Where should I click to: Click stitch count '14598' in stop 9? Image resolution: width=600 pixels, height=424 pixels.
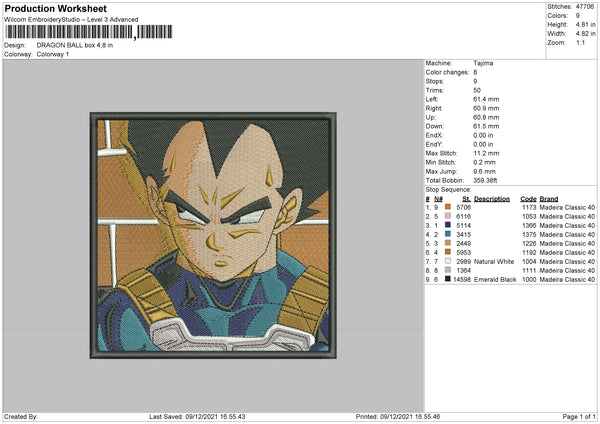tap(462, 279)
